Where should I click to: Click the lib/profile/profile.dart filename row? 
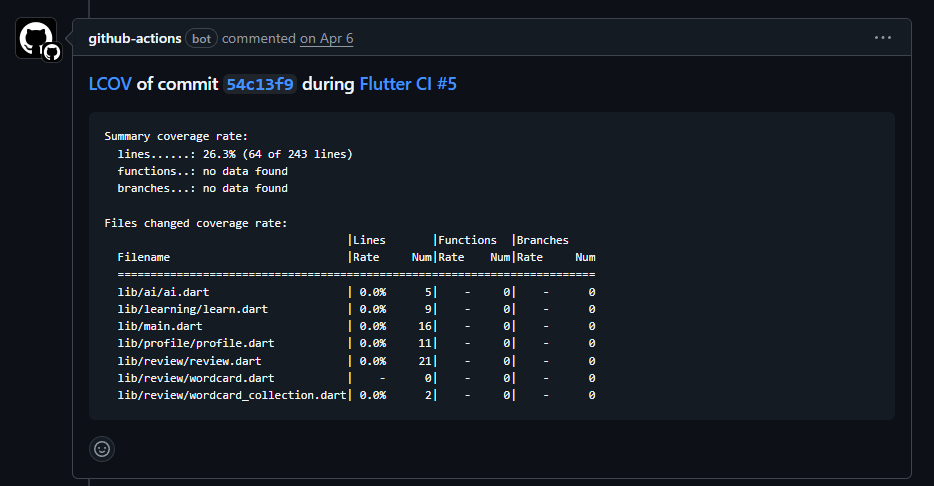click(x=195, y=343)
